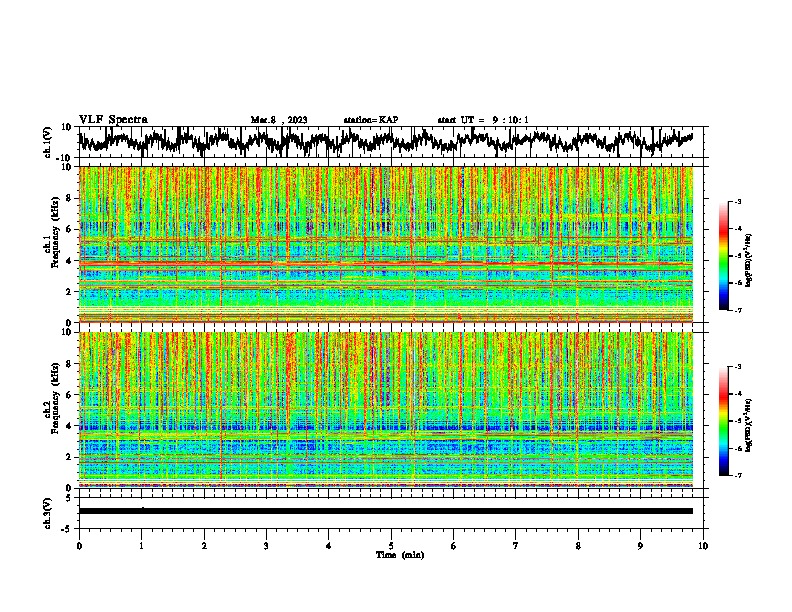
Task: Click the "10" tick at time axis end
Action: click(703, 546)
